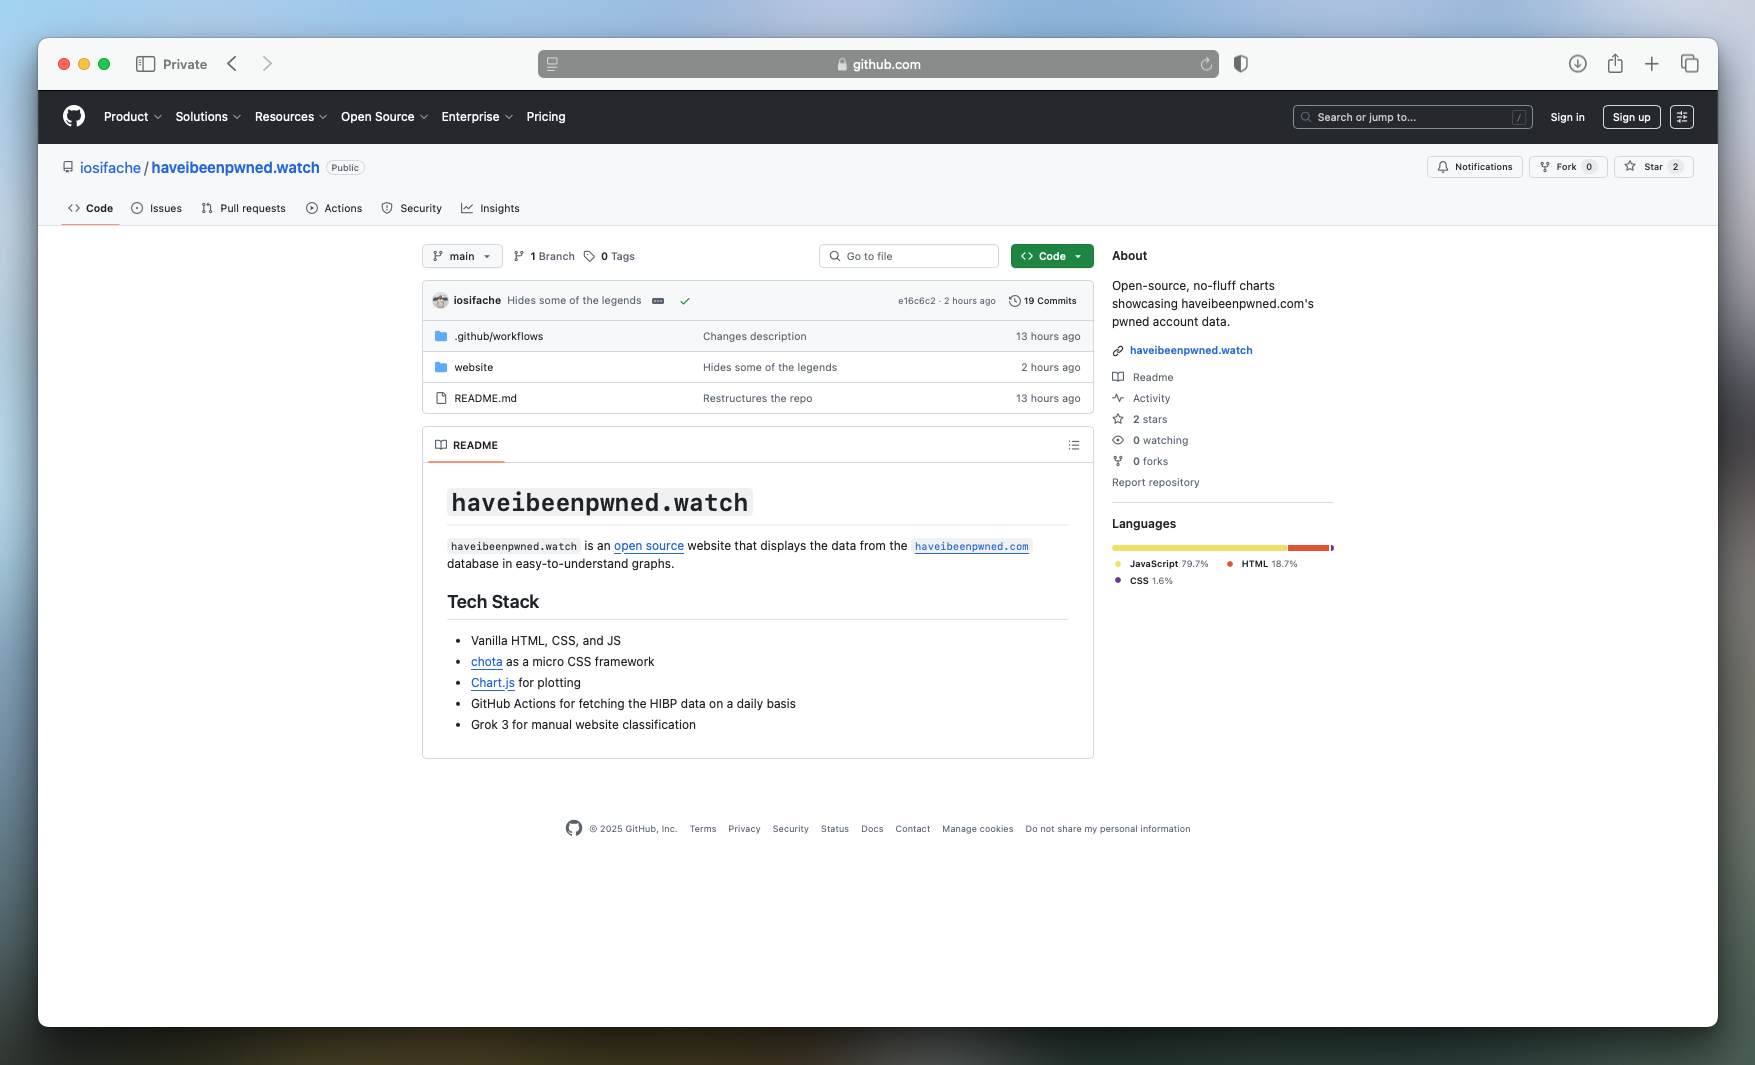
Task: Open Safari tab overview icon
Action: click(1689, 64)
